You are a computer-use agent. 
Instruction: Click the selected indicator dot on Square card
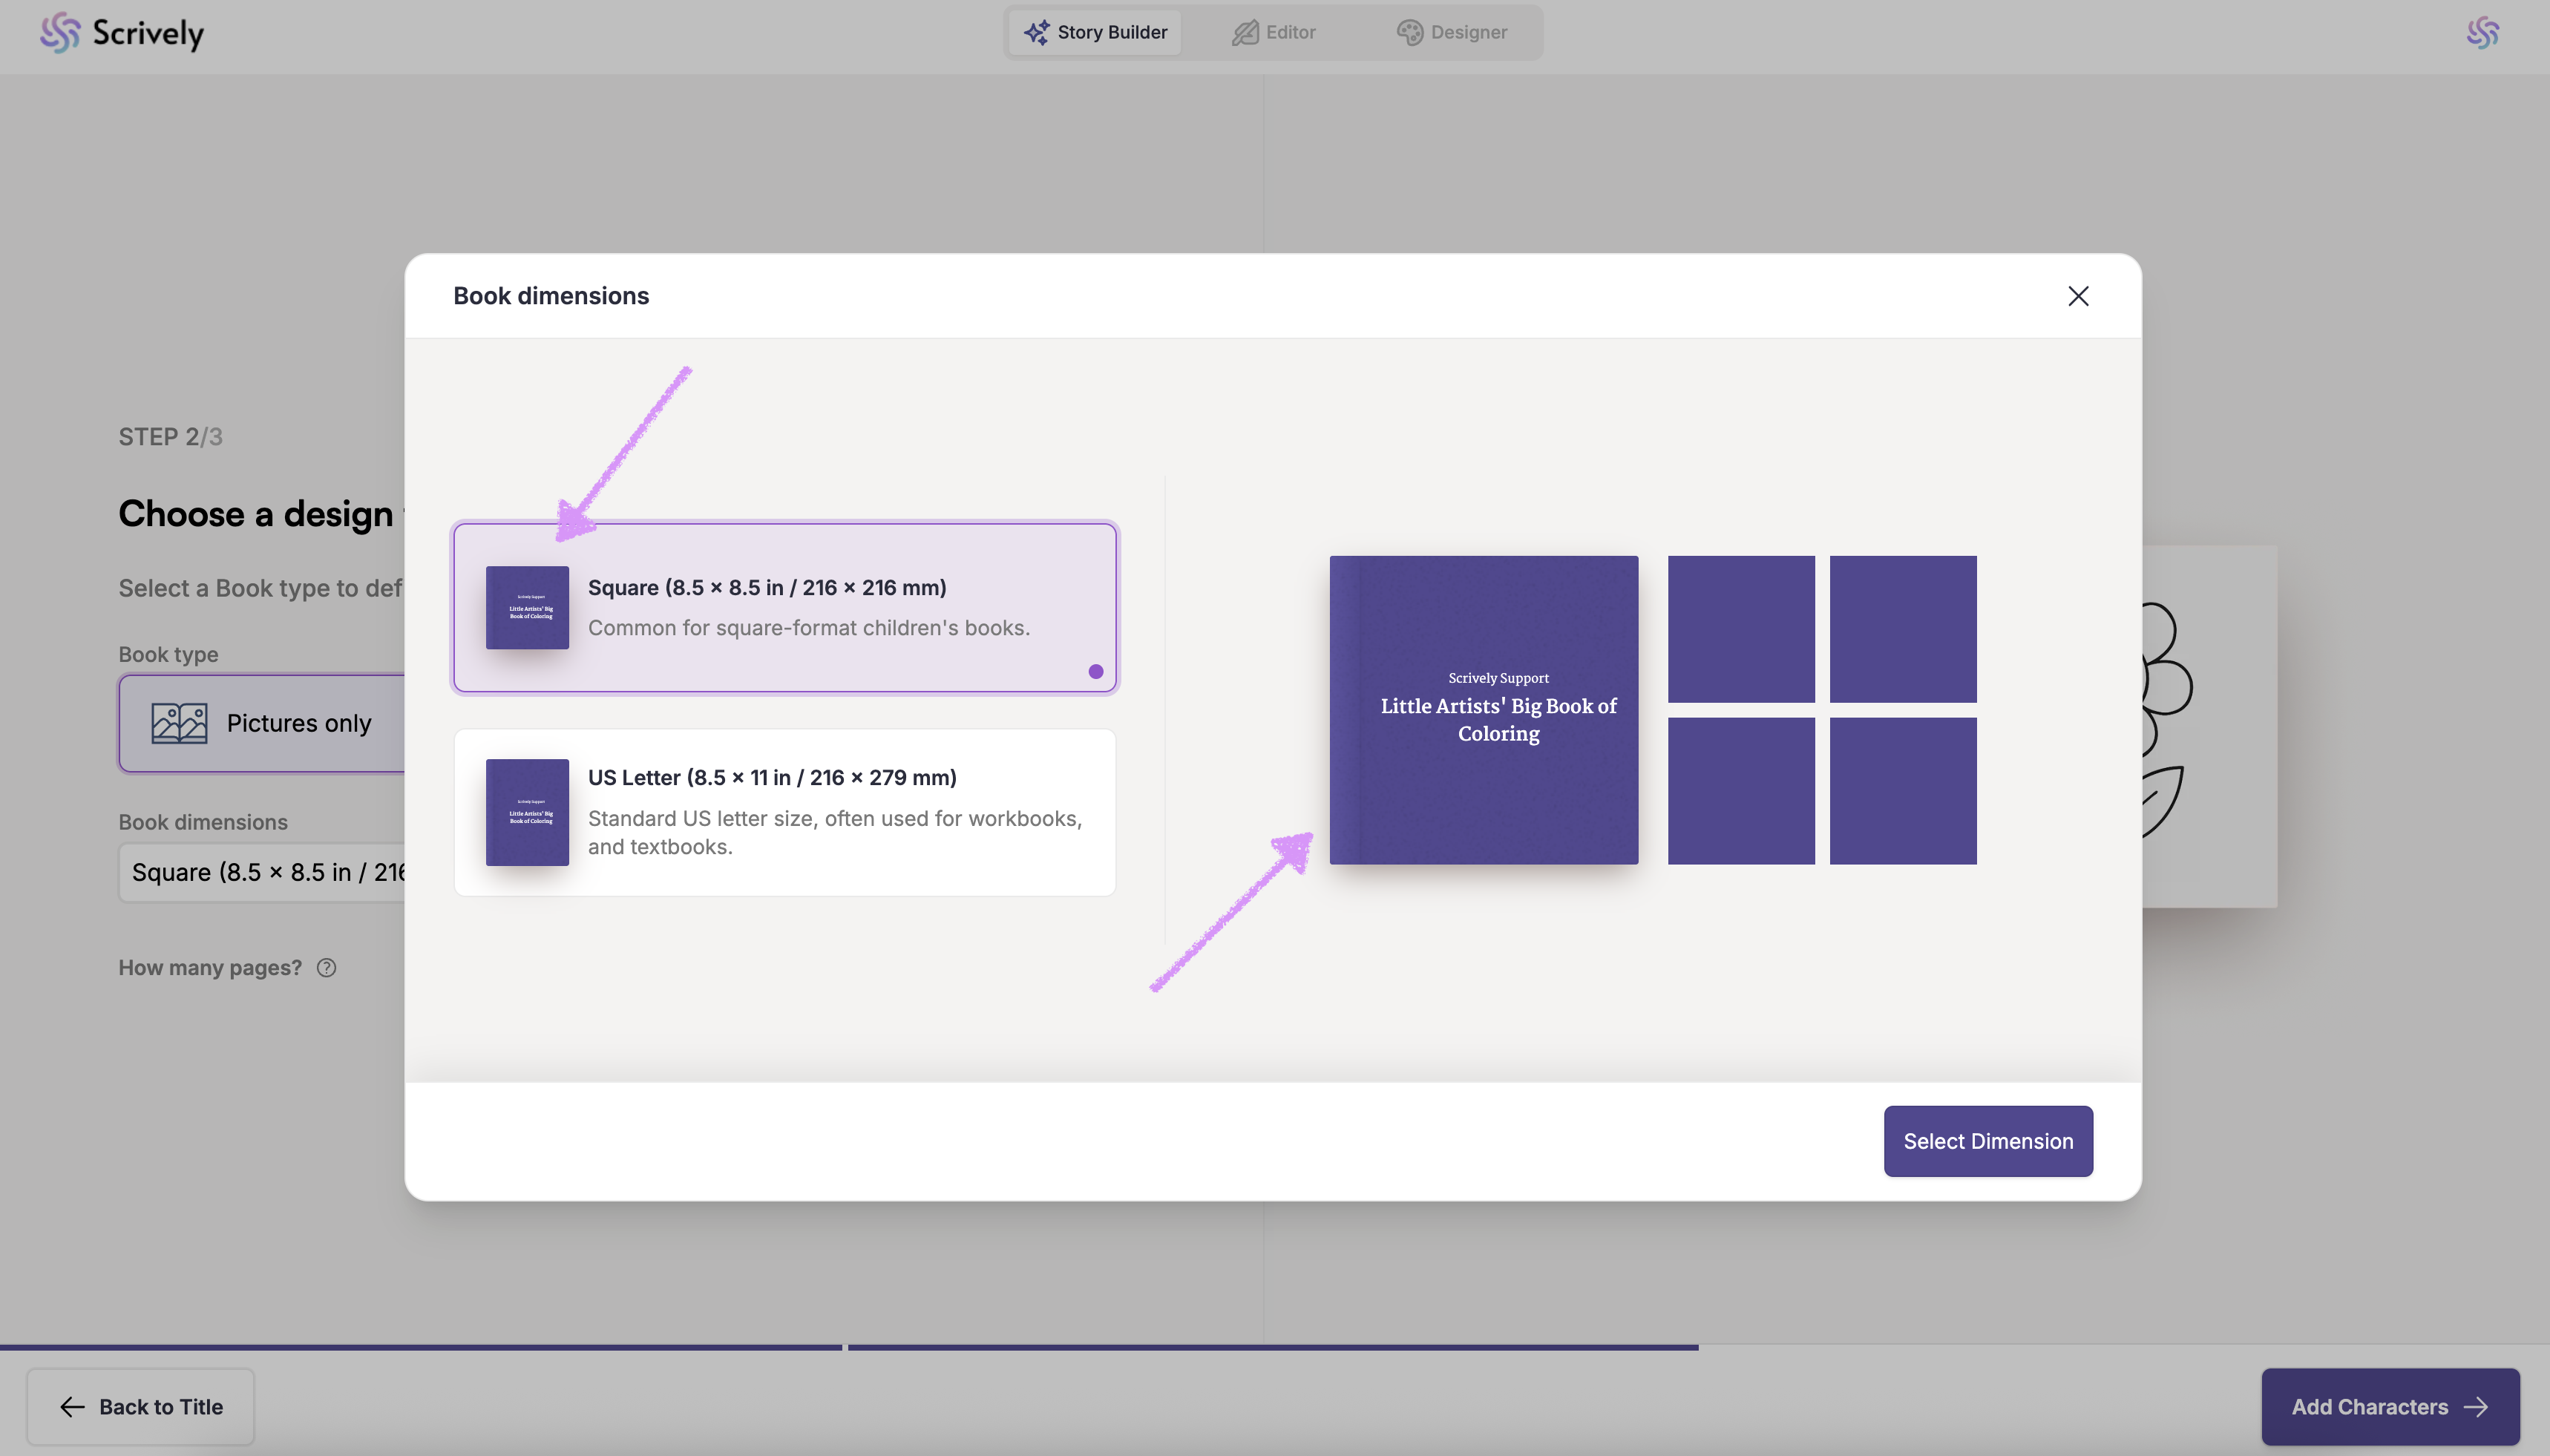tap(1095, 671)
